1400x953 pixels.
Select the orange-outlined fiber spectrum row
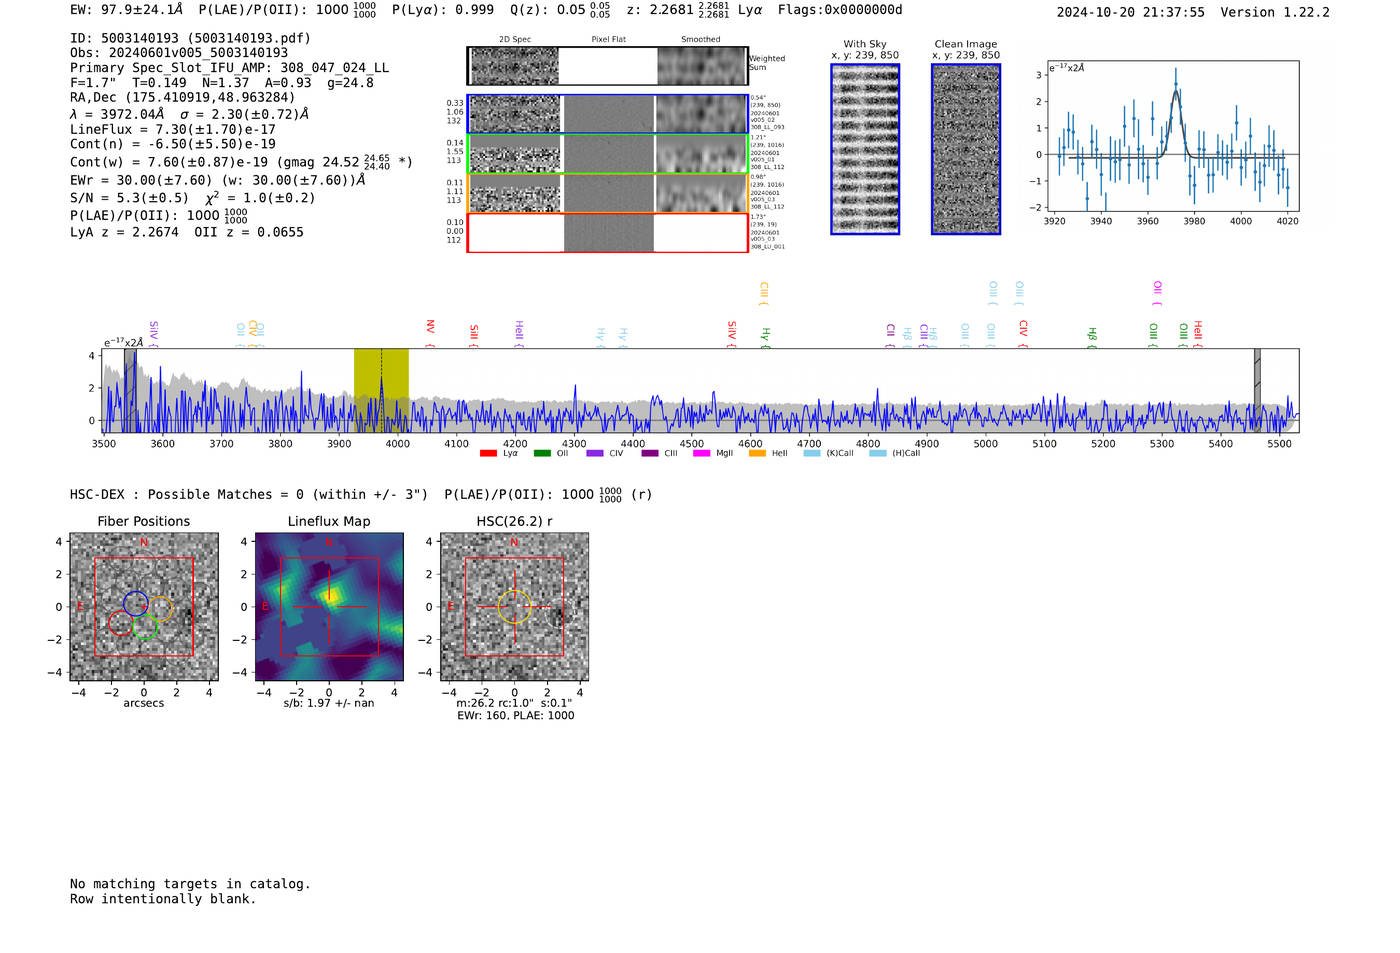tap(608, 193)
